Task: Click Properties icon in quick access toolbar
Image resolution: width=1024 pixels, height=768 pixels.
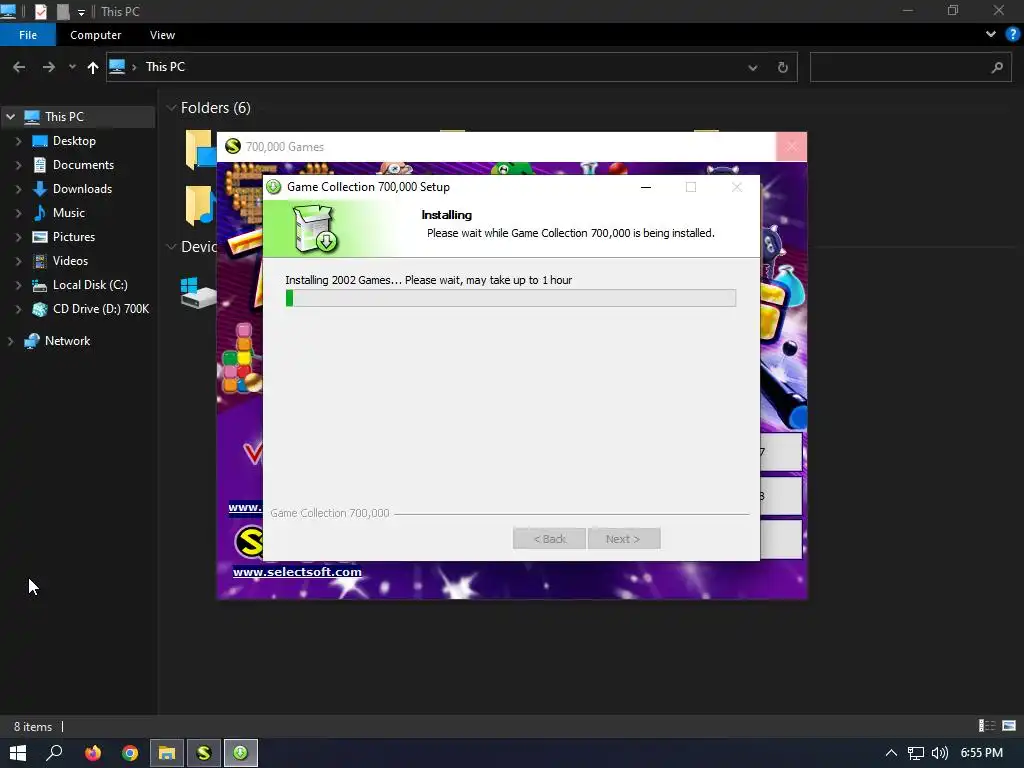Action: click(x=40, y=11)
